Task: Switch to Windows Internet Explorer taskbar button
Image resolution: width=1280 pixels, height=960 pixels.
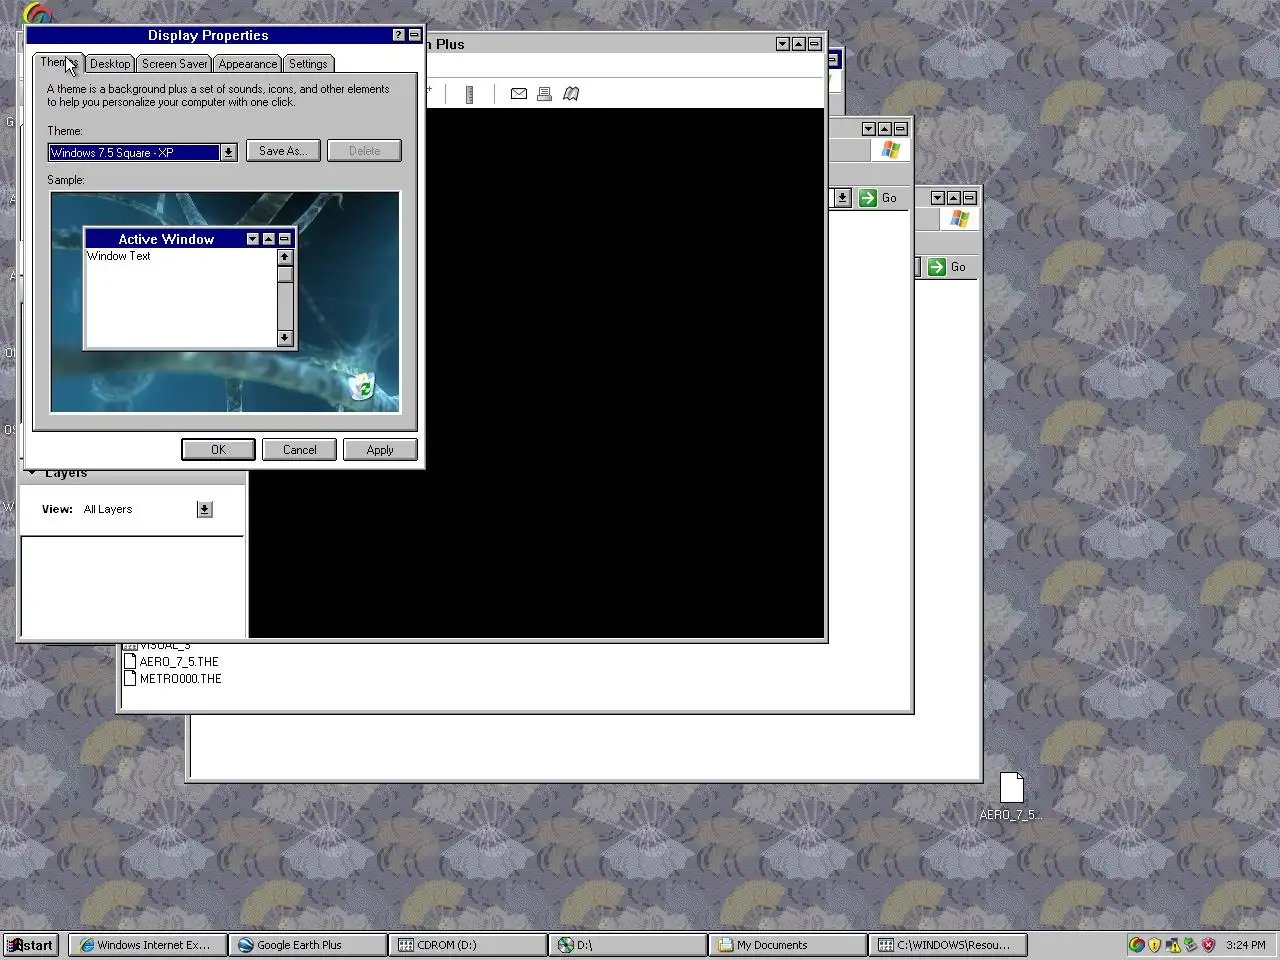Action: pyautogui.click(x=148, y=945)
